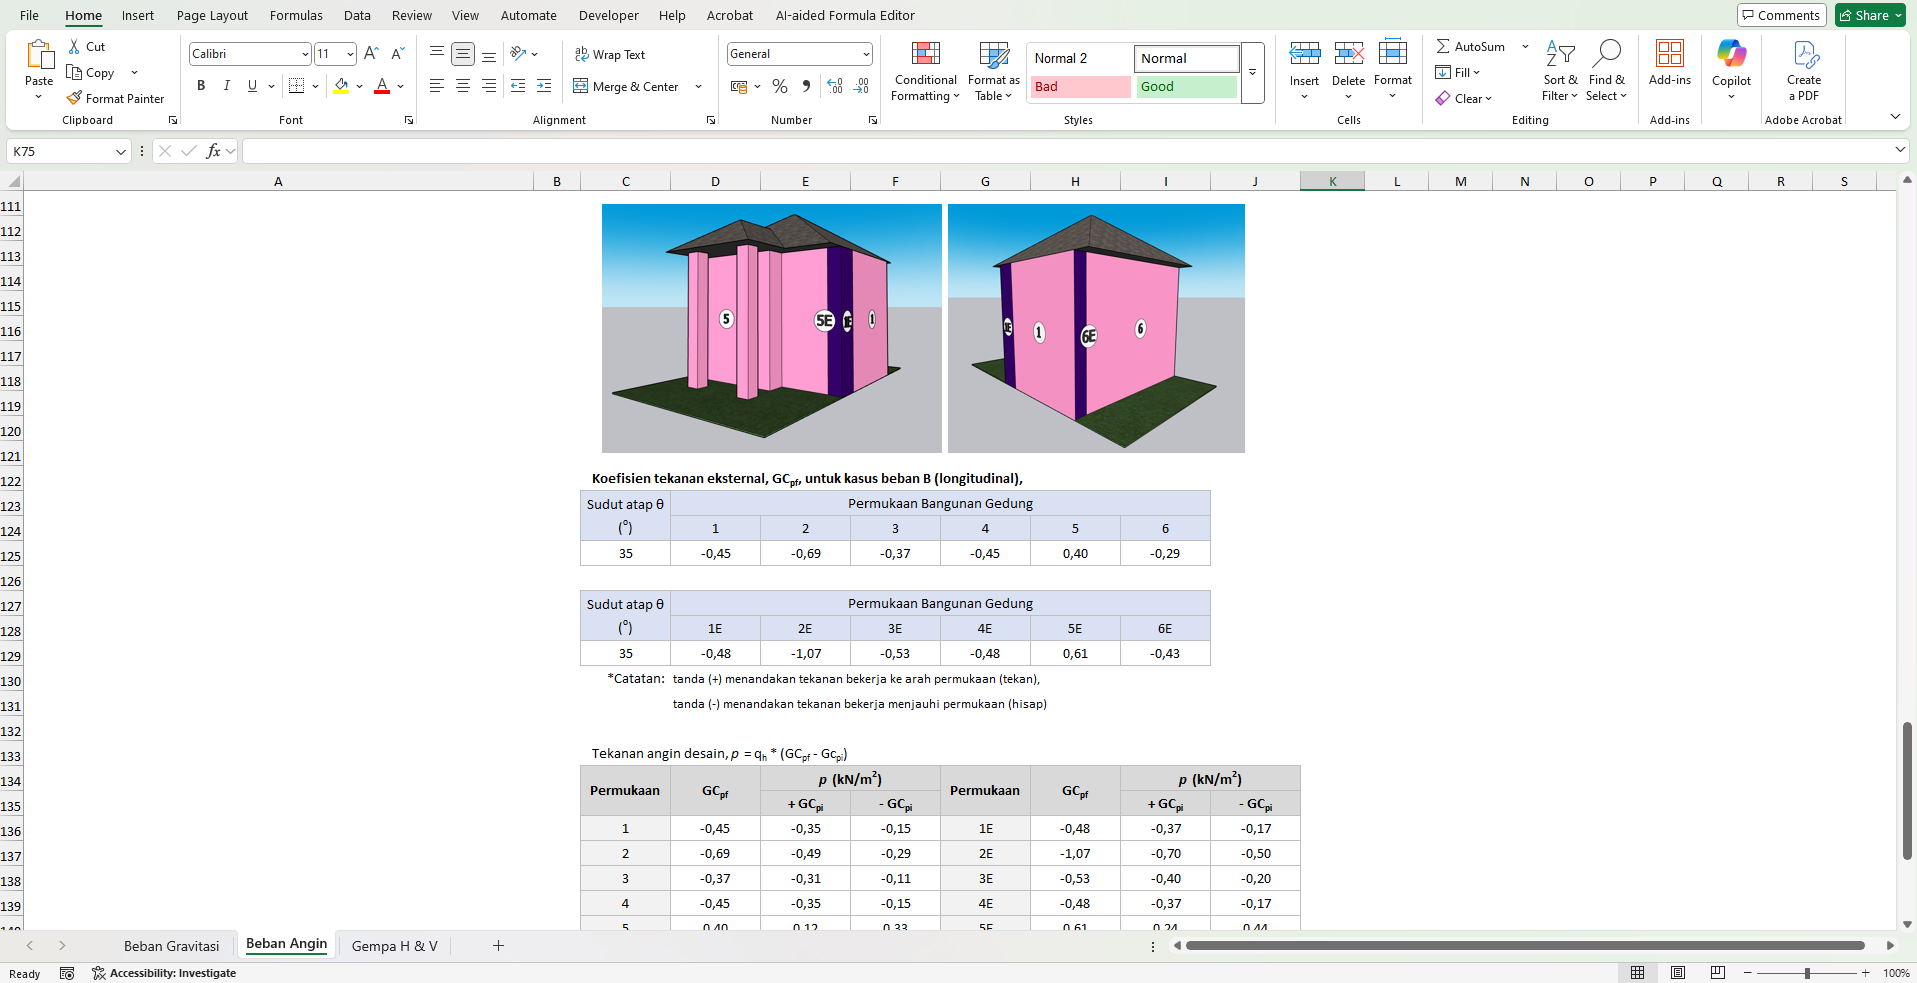Expand the Name Box dropdown arrow
The height and width of the screenshot is (983, 1917).
tap(121, 152)
